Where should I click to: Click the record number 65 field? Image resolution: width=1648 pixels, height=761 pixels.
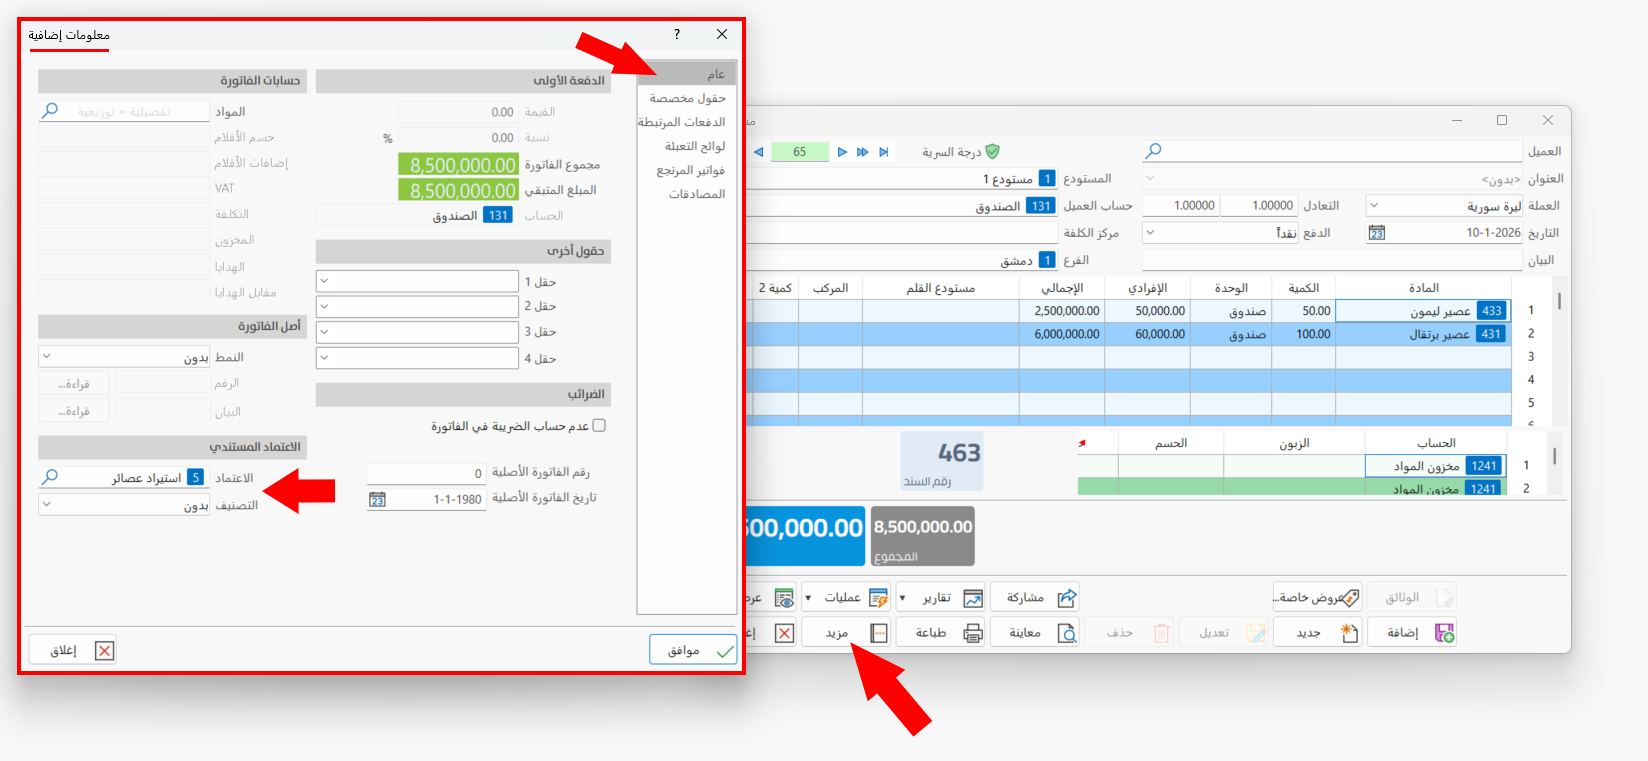(800, 152)
